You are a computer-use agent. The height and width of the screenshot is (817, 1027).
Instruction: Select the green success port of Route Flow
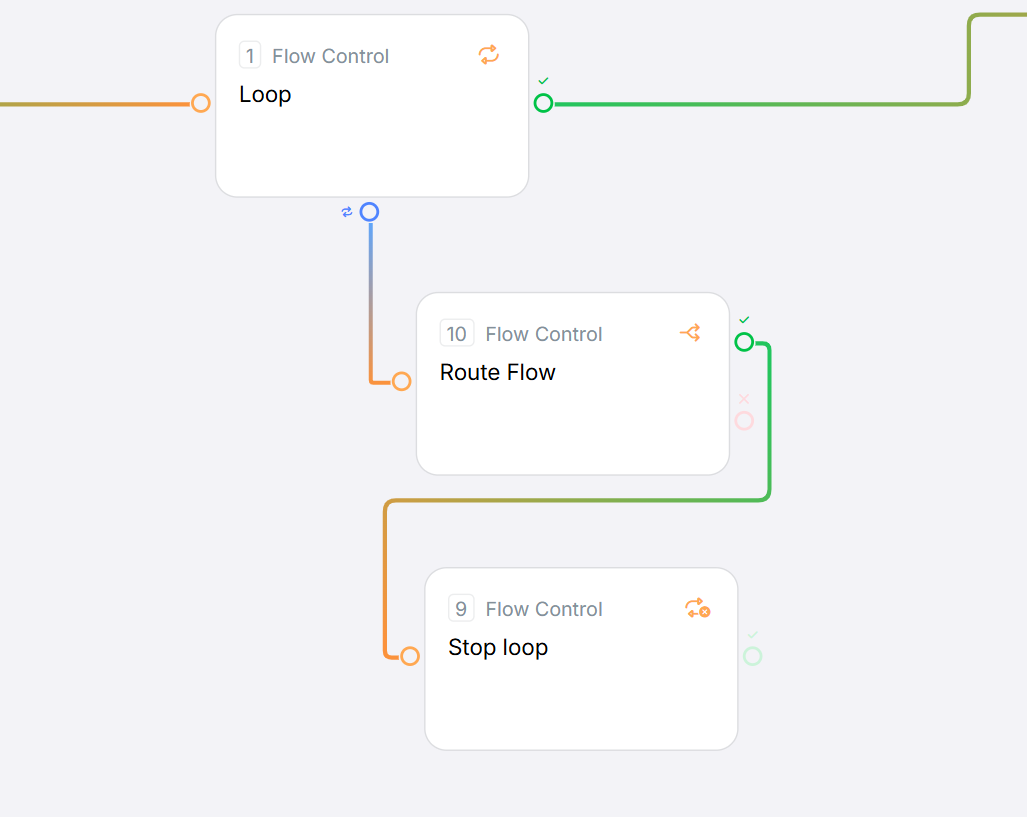tap(744, 342)
